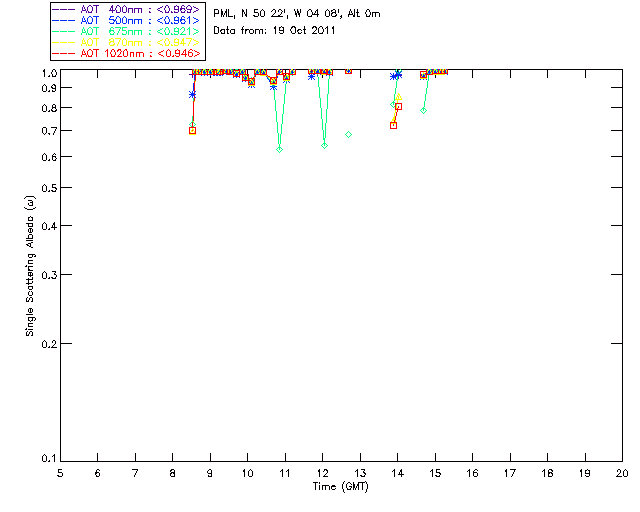
Task: Click the y-axis tick label 0.6
Action: click(49, 157)
